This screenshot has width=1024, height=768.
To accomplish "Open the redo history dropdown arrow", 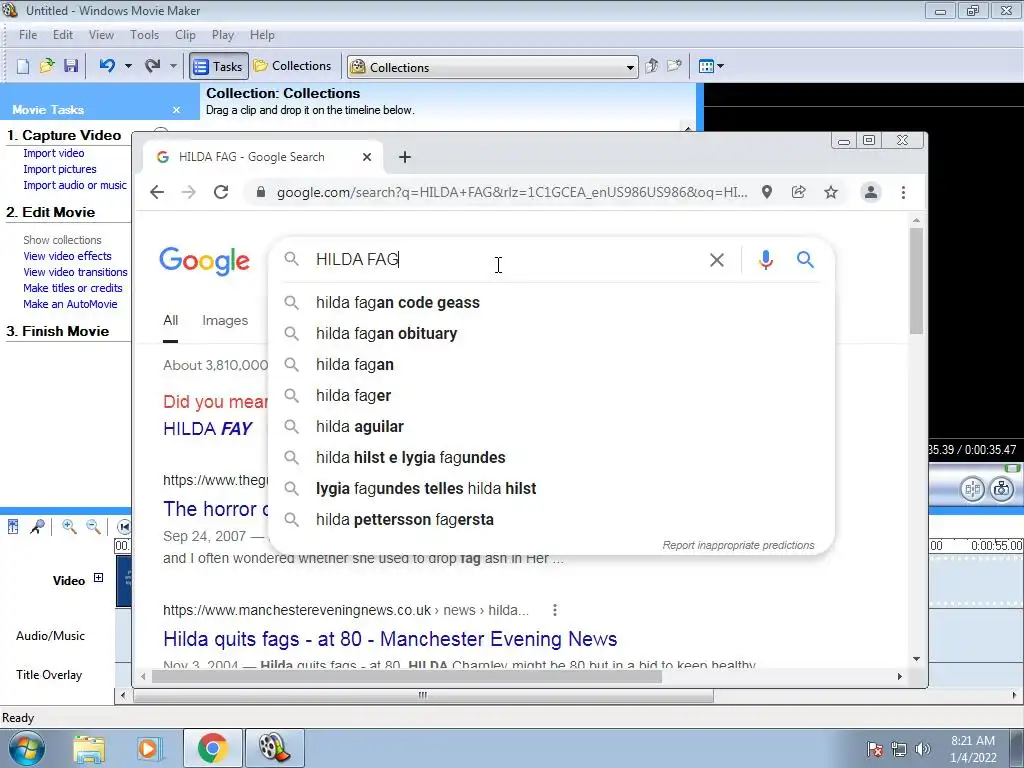I will tap(173, 66).
